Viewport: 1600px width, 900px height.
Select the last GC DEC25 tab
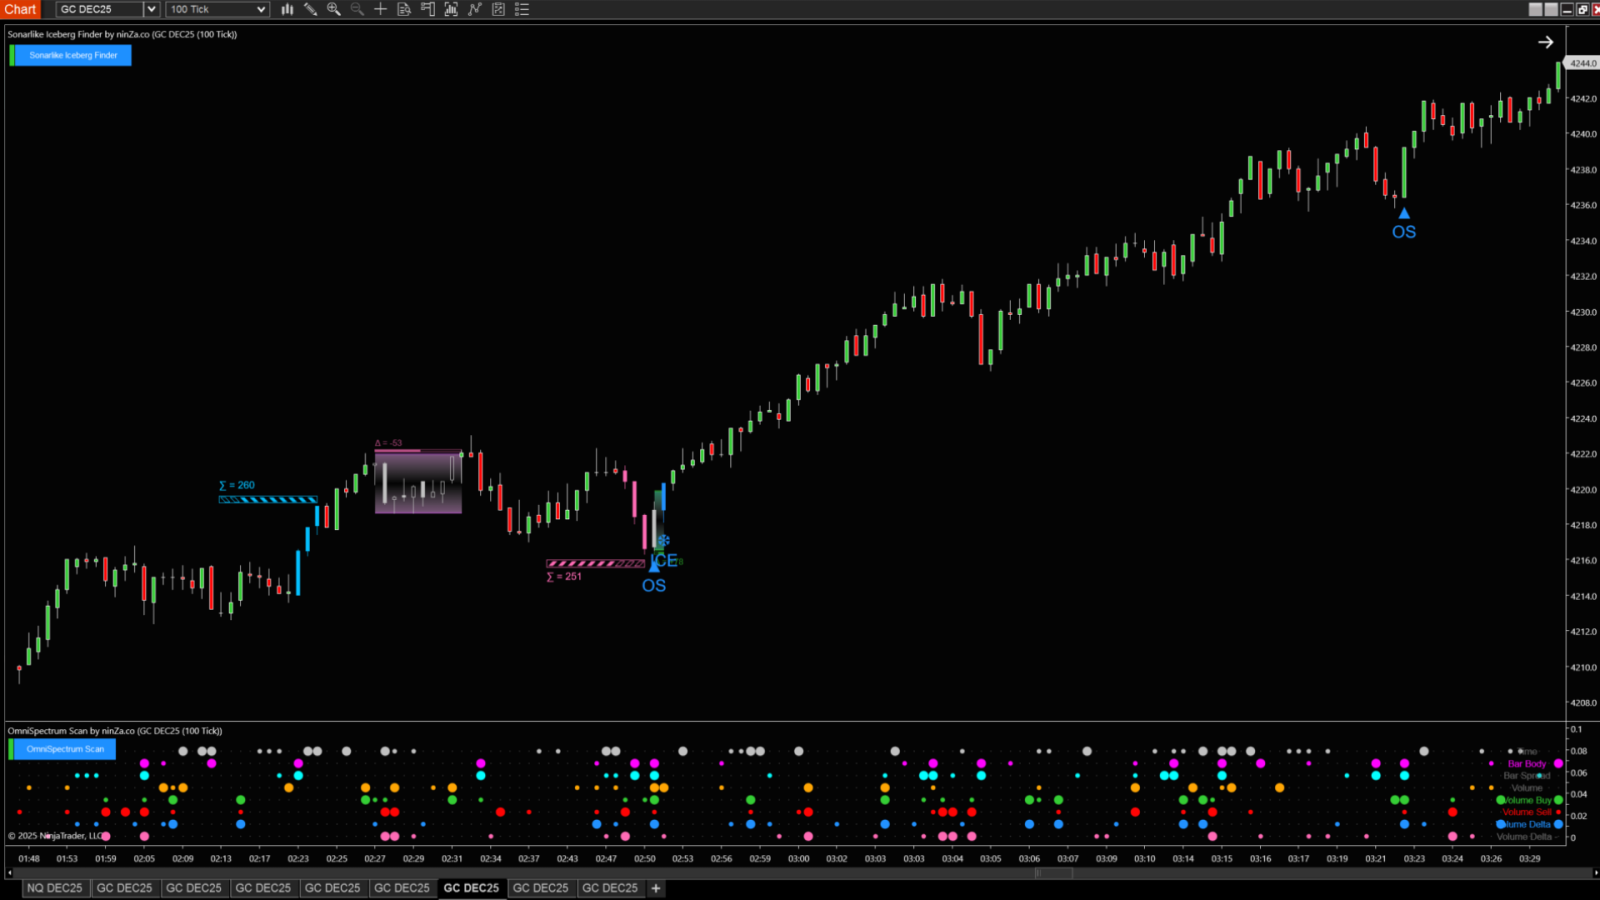(610, 888)
